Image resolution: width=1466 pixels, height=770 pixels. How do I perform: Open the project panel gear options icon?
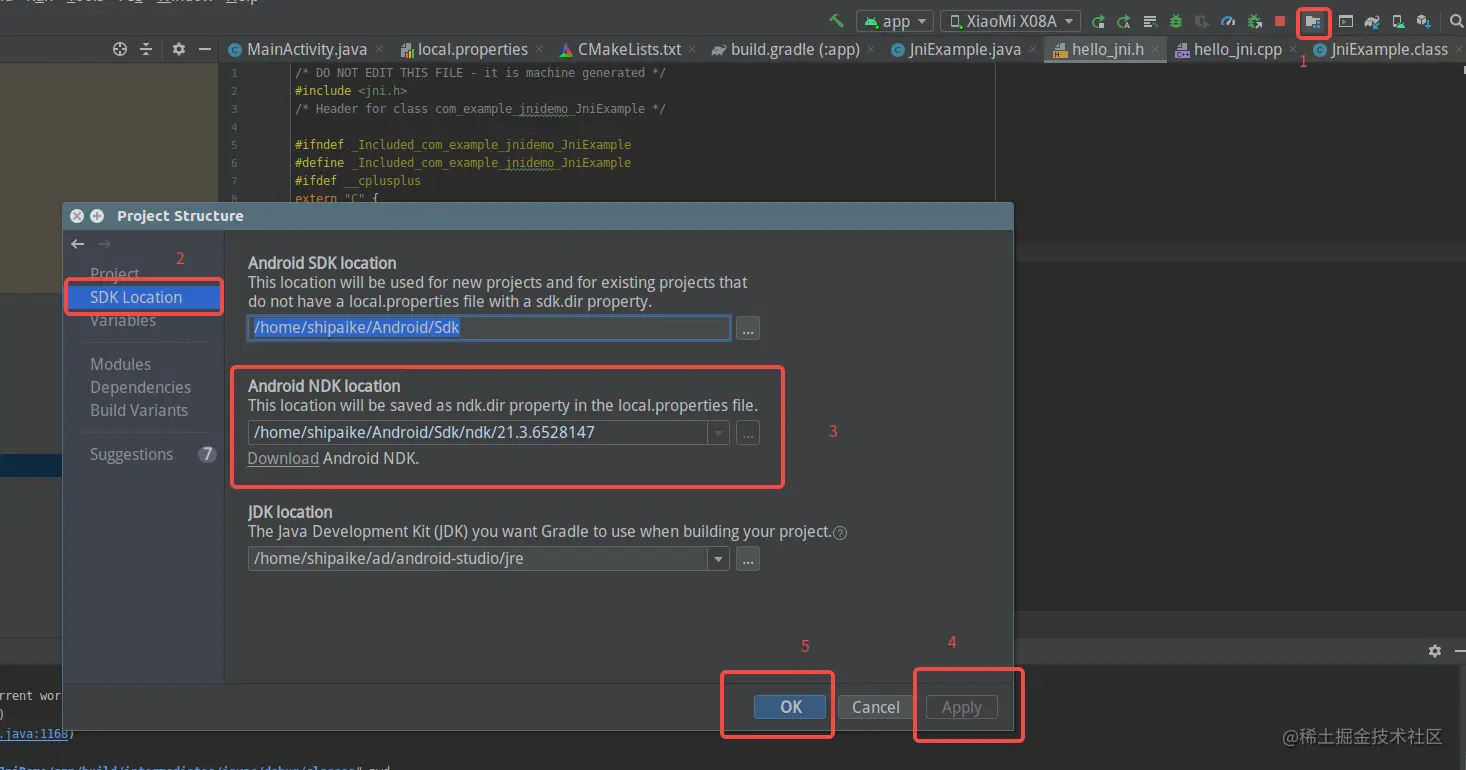click(x=179, y=49)
